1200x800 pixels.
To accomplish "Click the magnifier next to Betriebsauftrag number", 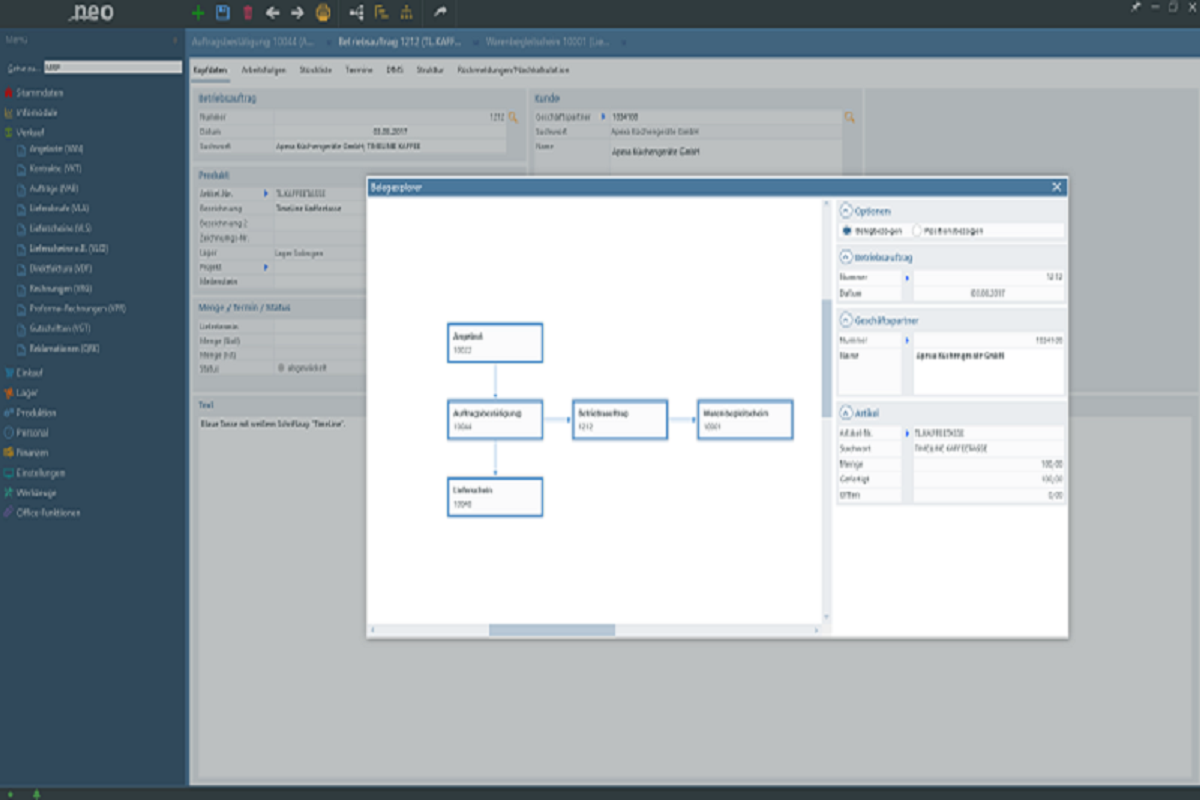I will click(513, 117).
